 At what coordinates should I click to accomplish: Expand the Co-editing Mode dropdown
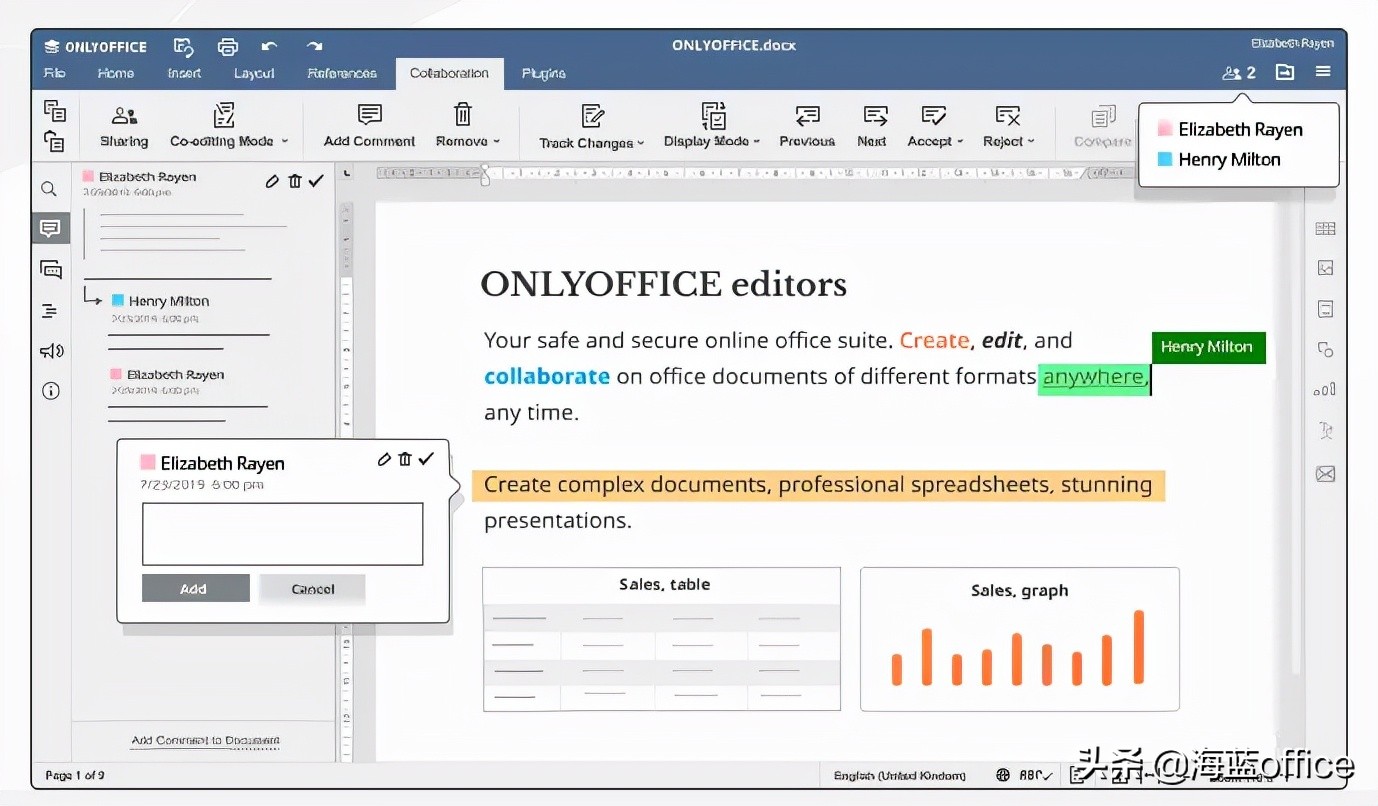click(285, 142)
